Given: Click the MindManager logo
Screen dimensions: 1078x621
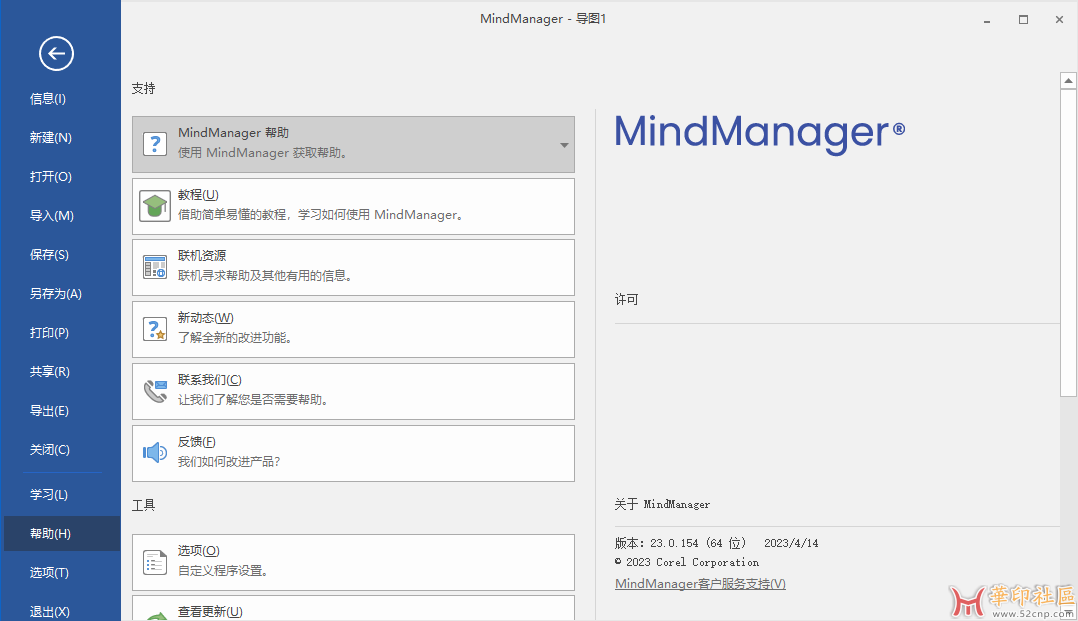Looking at the screenshot, I should tap(760, 133).
